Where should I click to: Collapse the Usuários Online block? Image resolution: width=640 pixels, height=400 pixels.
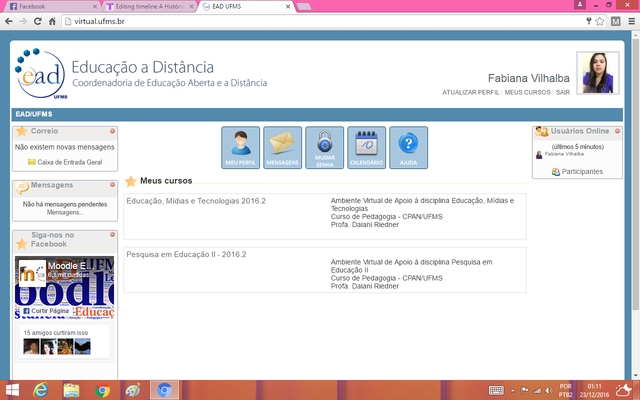click(617, 131)
